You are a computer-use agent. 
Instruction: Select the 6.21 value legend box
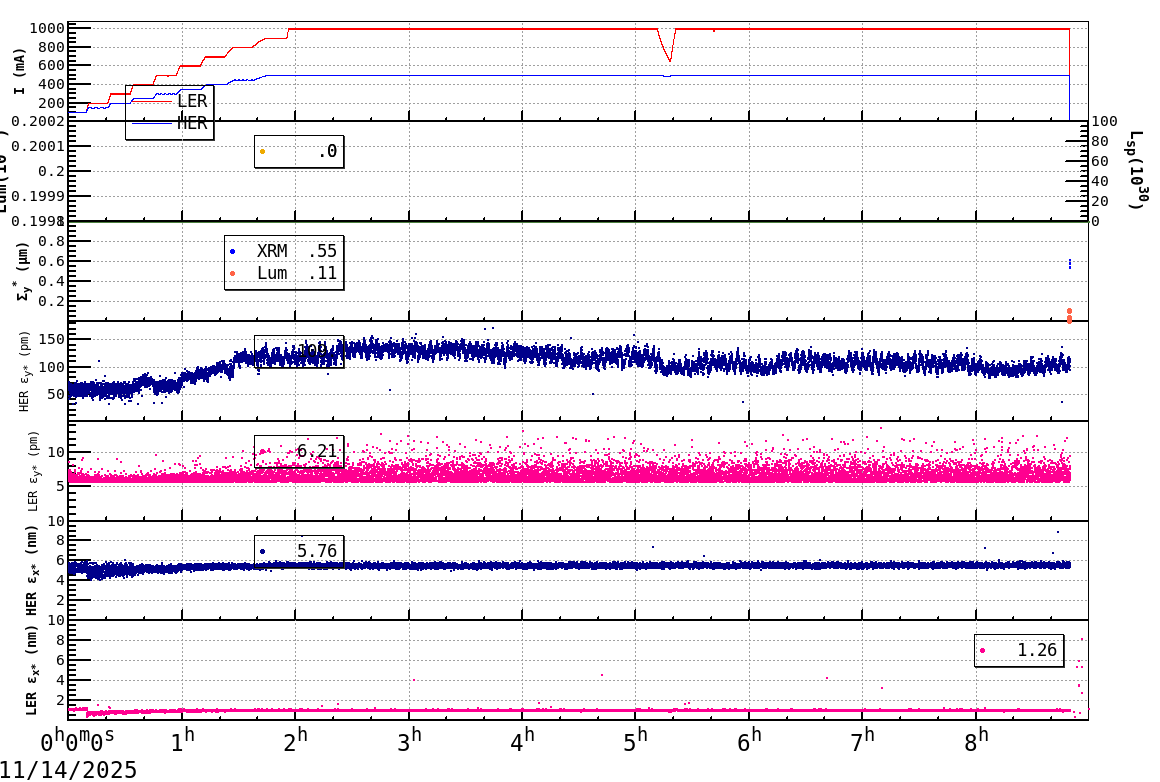pyautogui.click(x=299, y=451)
